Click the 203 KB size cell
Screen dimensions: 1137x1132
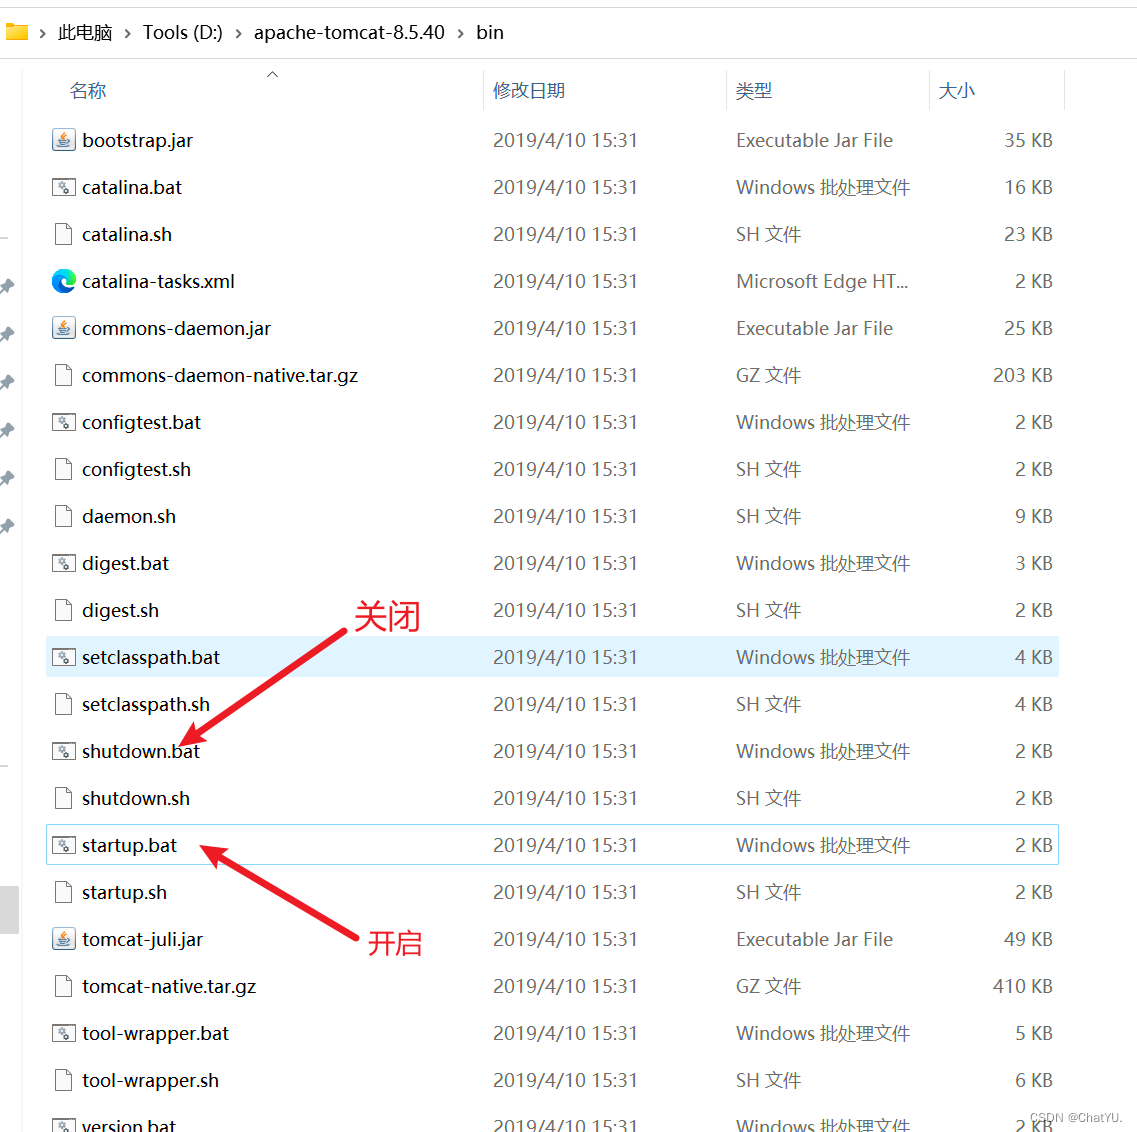point(1022,375)
